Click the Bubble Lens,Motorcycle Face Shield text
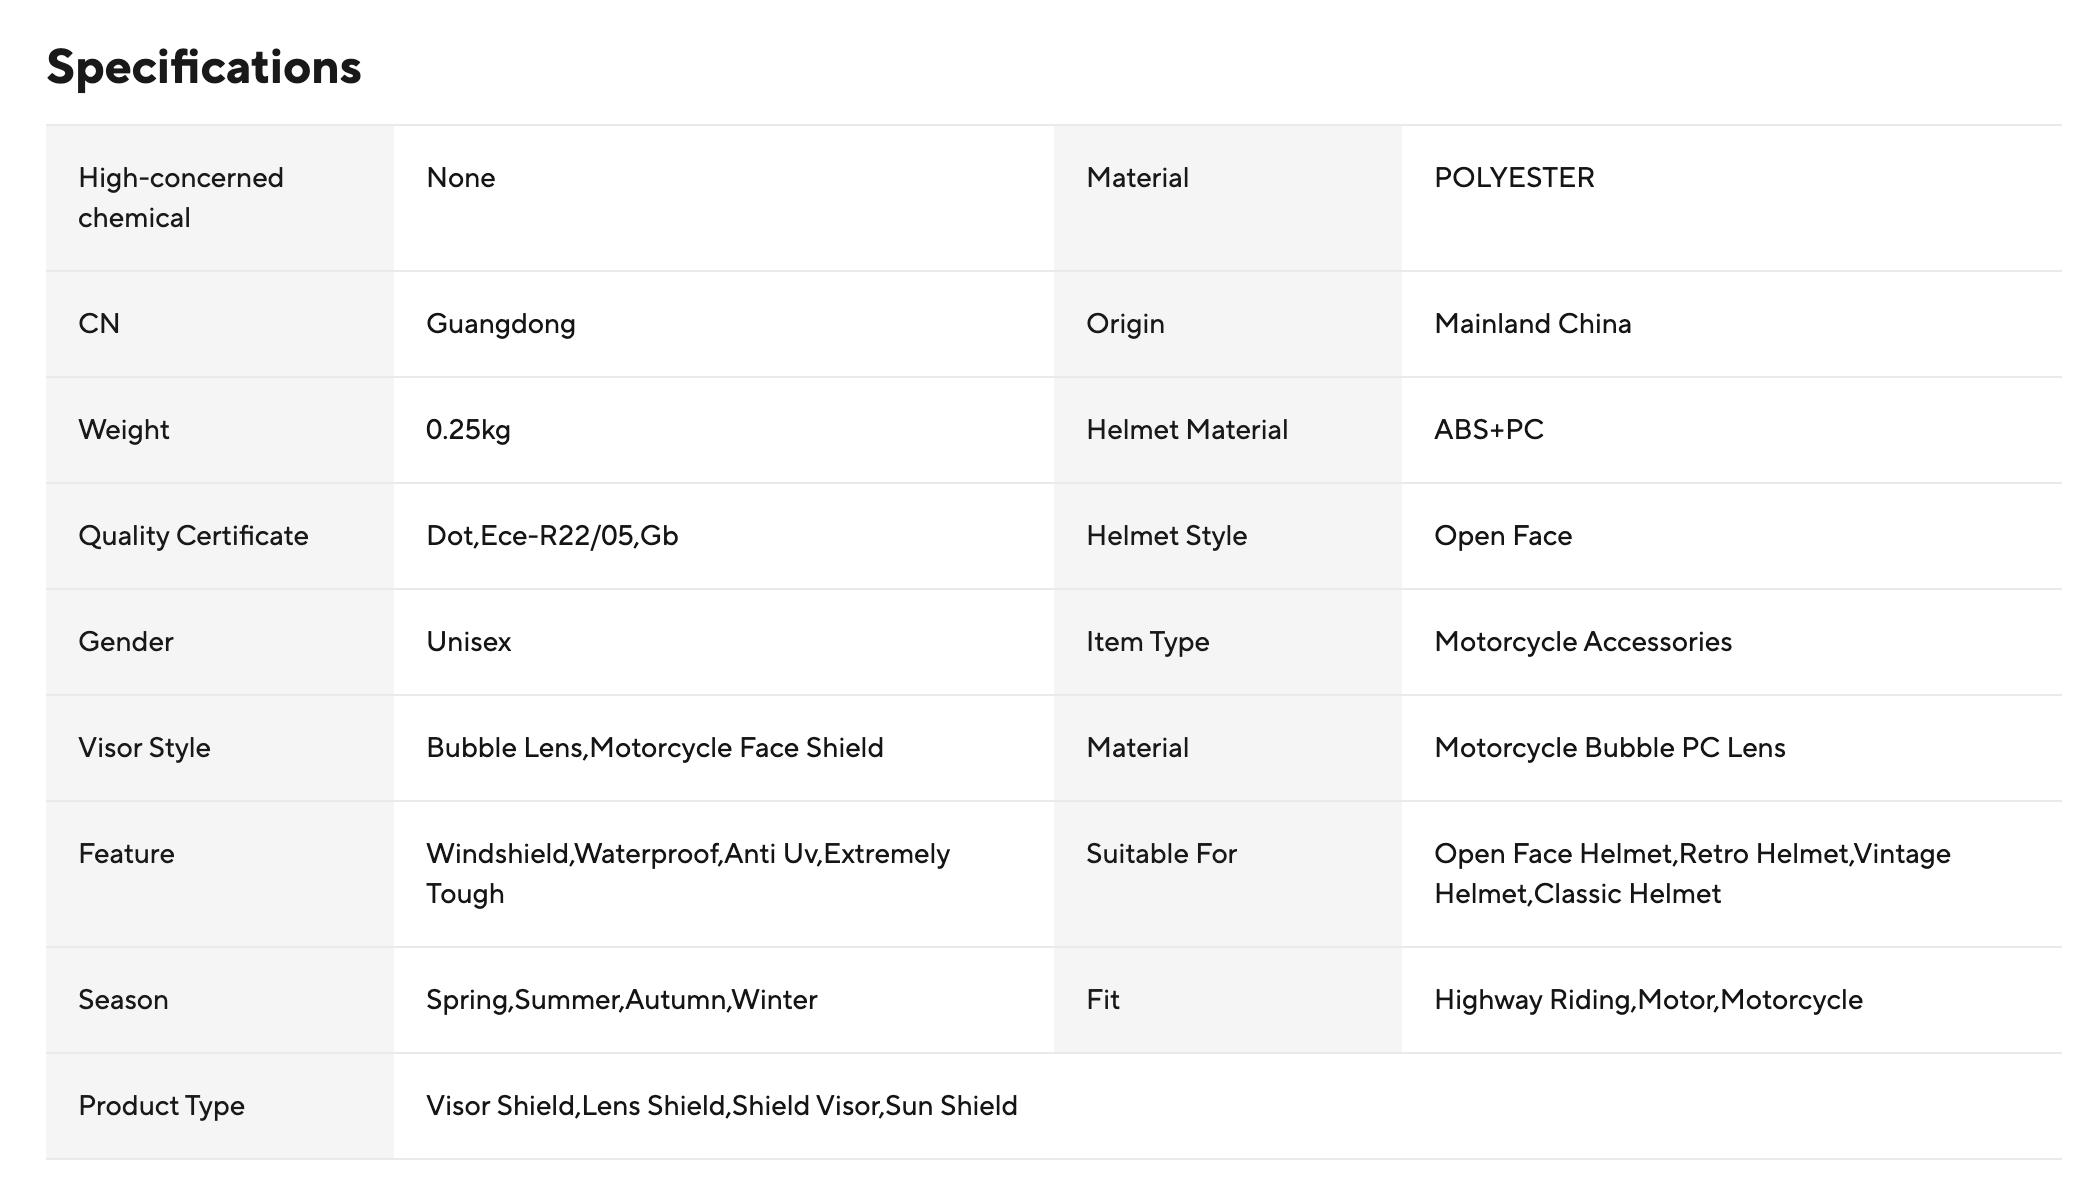Viewport: 2076px width, 1200px height. (x=654, y=748)
